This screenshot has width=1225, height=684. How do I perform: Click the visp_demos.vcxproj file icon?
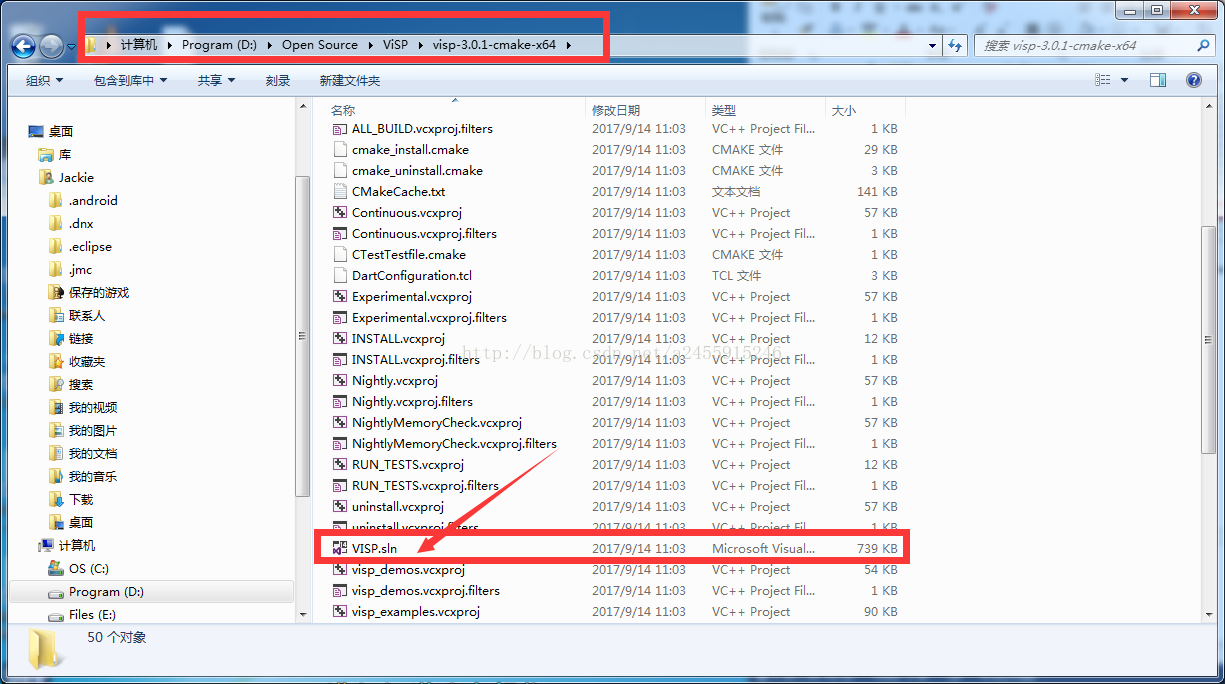[x=340, y=569]
